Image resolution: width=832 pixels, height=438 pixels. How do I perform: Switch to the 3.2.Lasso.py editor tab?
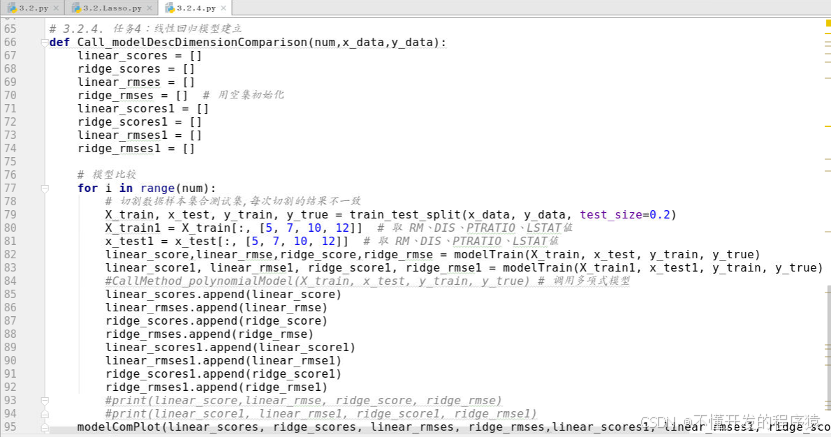tap(111, 8)
